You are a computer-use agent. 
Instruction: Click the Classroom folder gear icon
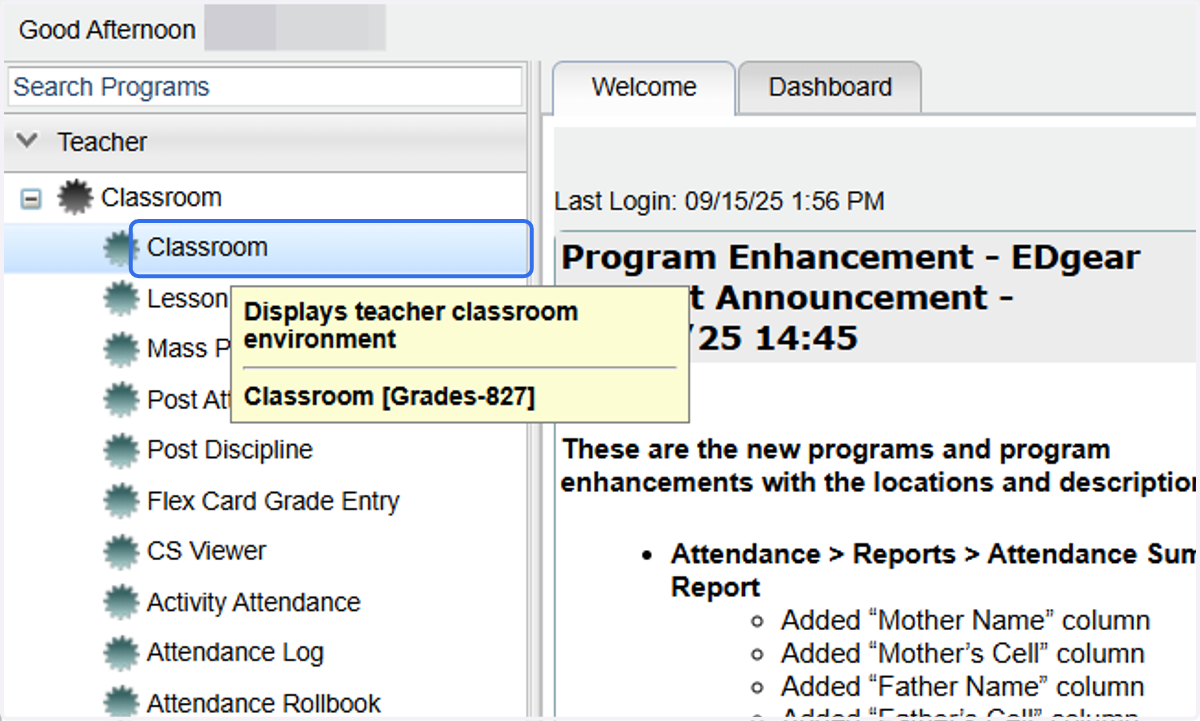pyautogui.click(x=75, y=198)
